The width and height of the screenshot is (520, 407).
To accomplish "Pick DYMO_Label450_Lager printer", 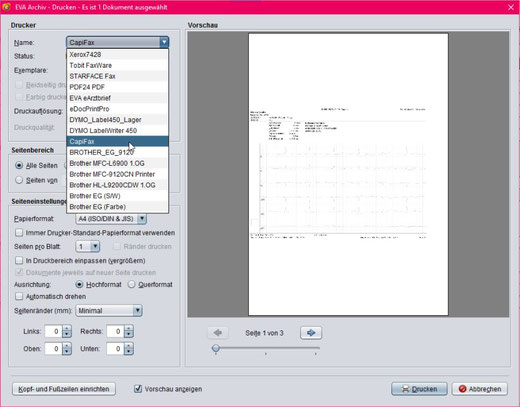I will point(117,120).
